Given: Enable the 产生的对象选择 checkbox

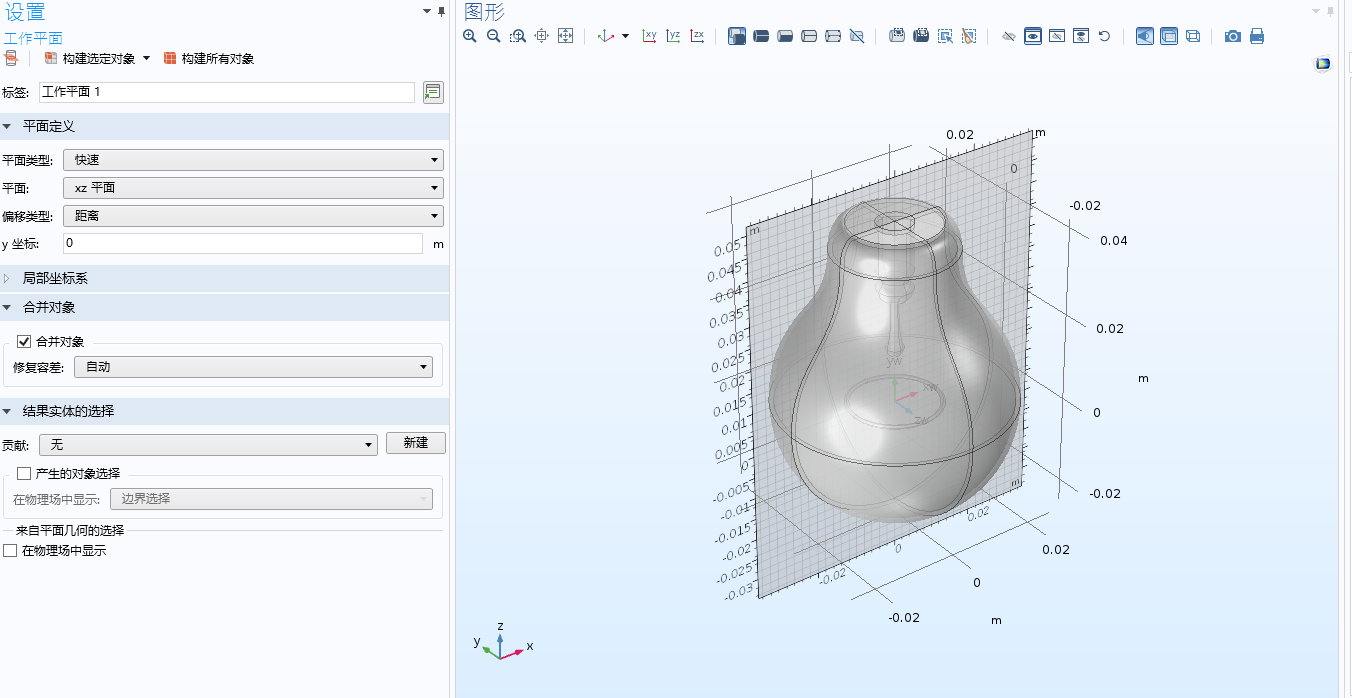Looking at the screenshot, I should pyautogui.click(x=24, y=474).
